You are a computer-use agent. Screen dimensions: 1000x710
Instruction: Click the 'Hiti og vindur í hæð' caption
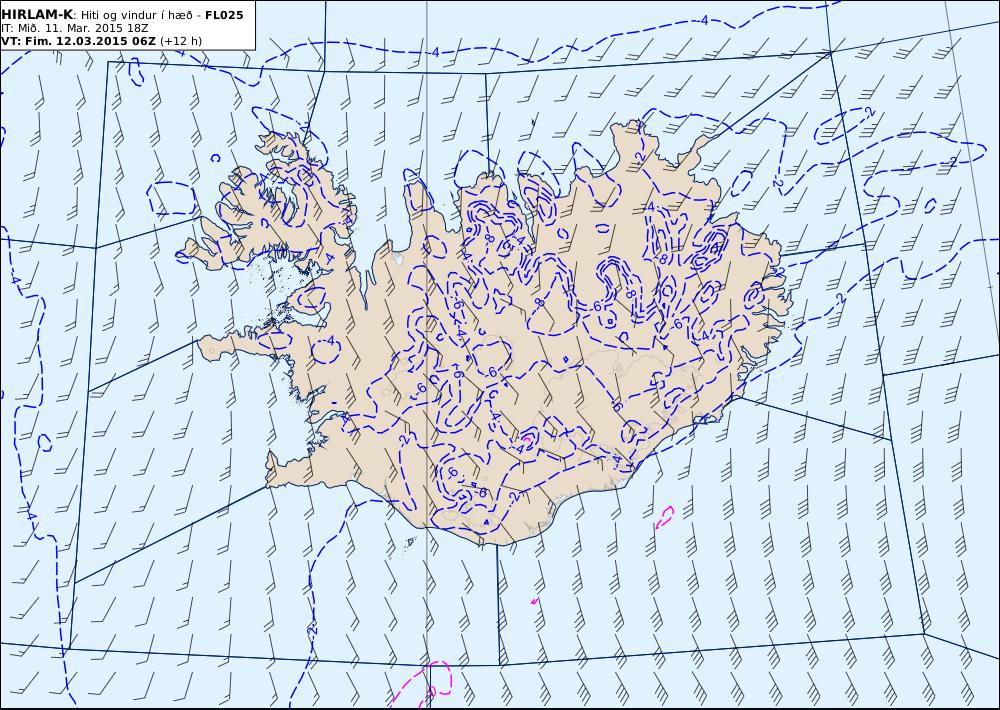136,15
